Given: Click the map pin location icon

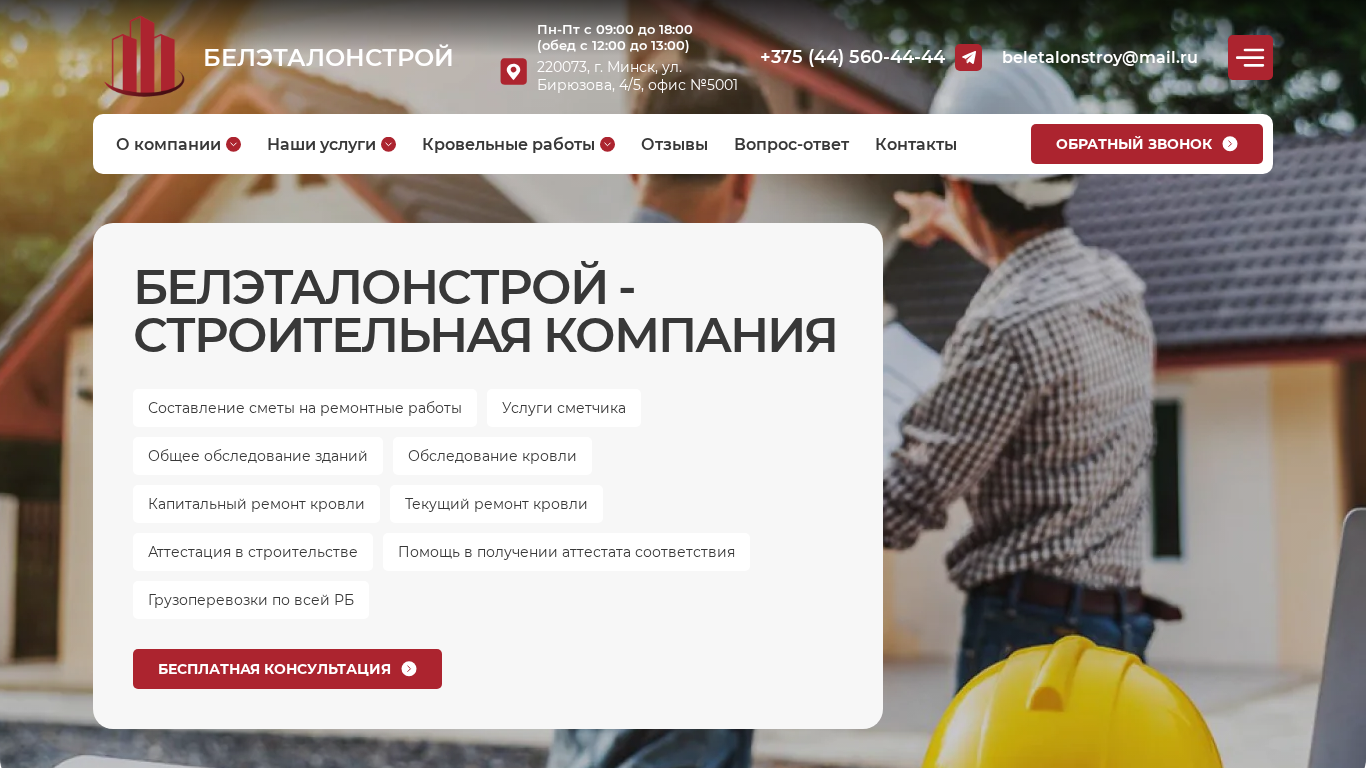Looking at the screenshot, I should point(513,71).
